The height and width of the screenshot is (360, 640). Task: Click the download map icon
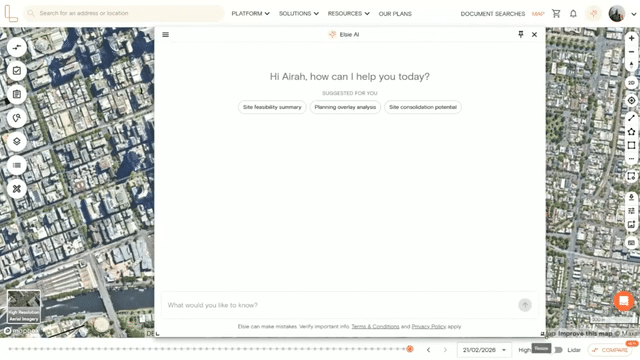tap(631, 198)
